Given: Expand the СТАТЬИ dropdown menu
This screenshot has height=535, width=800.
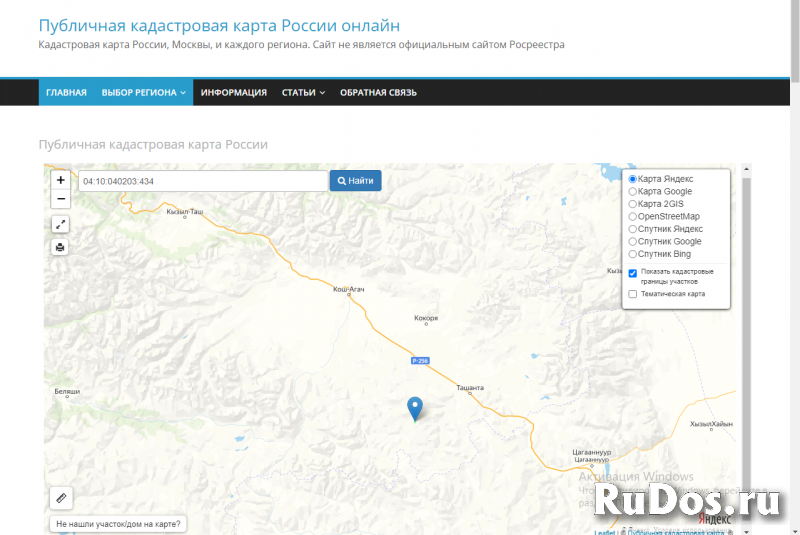Looking at the screenshot, I should (x=303, y=92).
